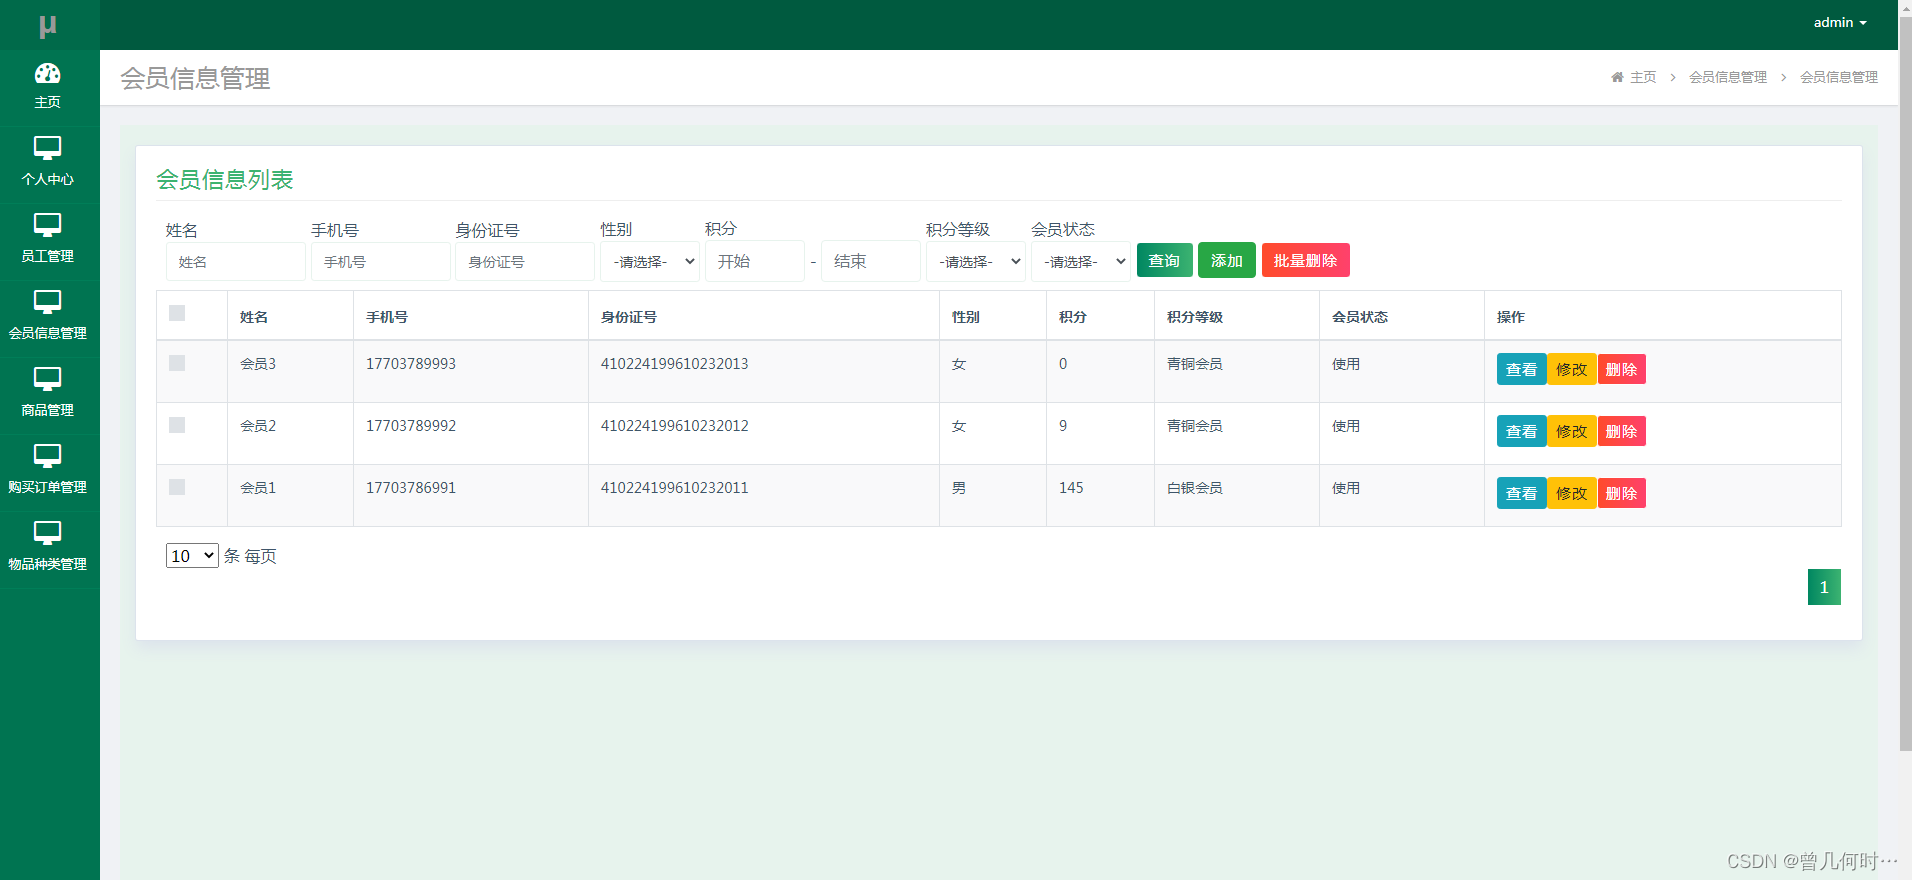Toggle the select-all checkbox in table header
The width and height of the screenshot is (1912, 880).
coord(177,313)
